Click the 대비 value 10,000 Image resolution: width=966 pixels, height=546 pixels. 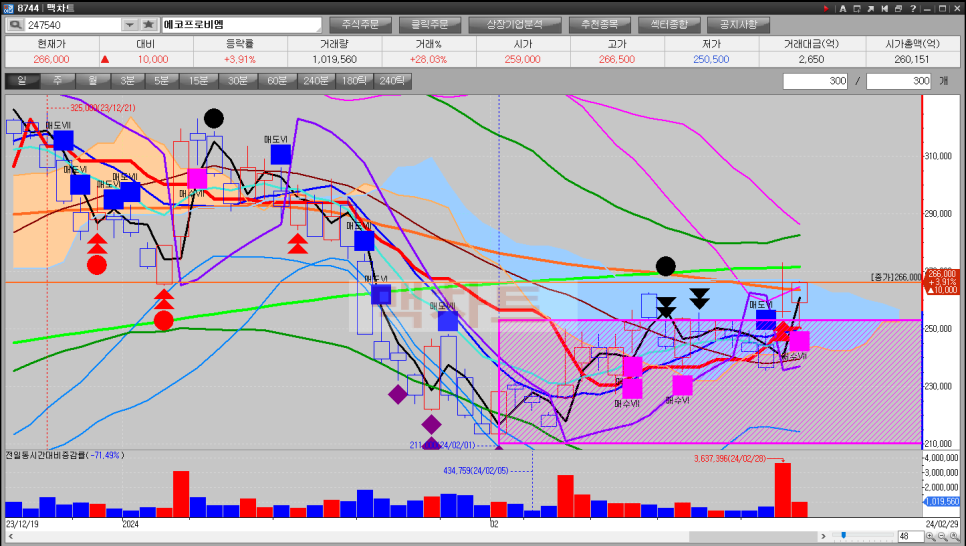(153, 59)
